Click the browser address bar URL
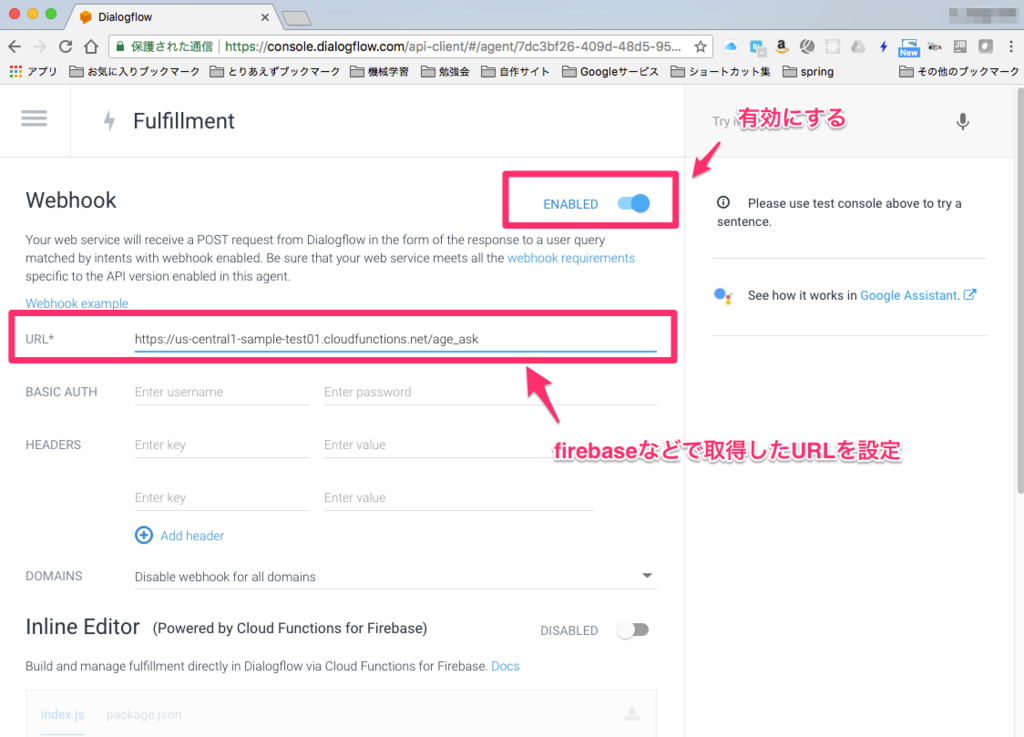This screenshot has width=1024, height=737. tap(453, 46)
